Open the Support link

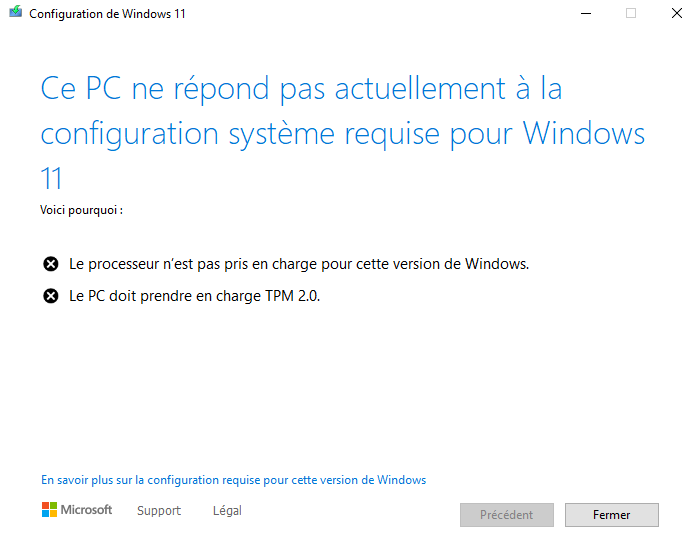click(159, 511)
